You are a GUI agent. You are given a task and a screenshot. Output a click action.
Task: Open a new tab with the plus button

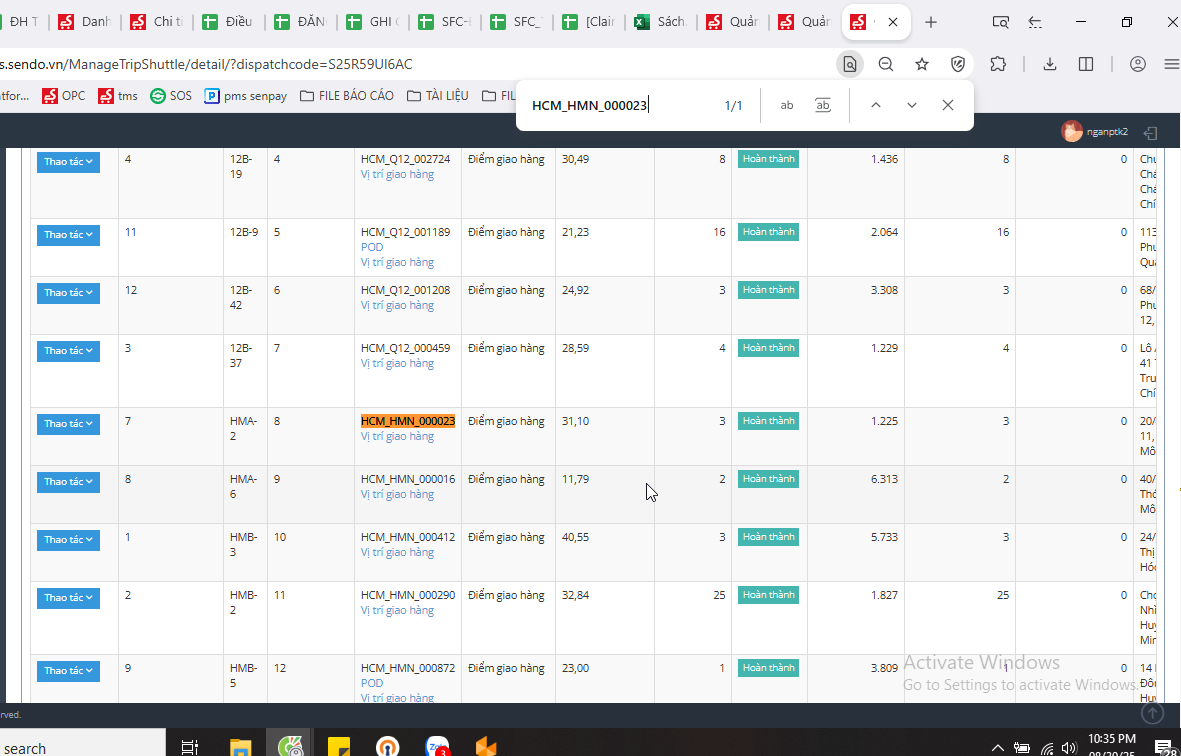coord(931,22)
